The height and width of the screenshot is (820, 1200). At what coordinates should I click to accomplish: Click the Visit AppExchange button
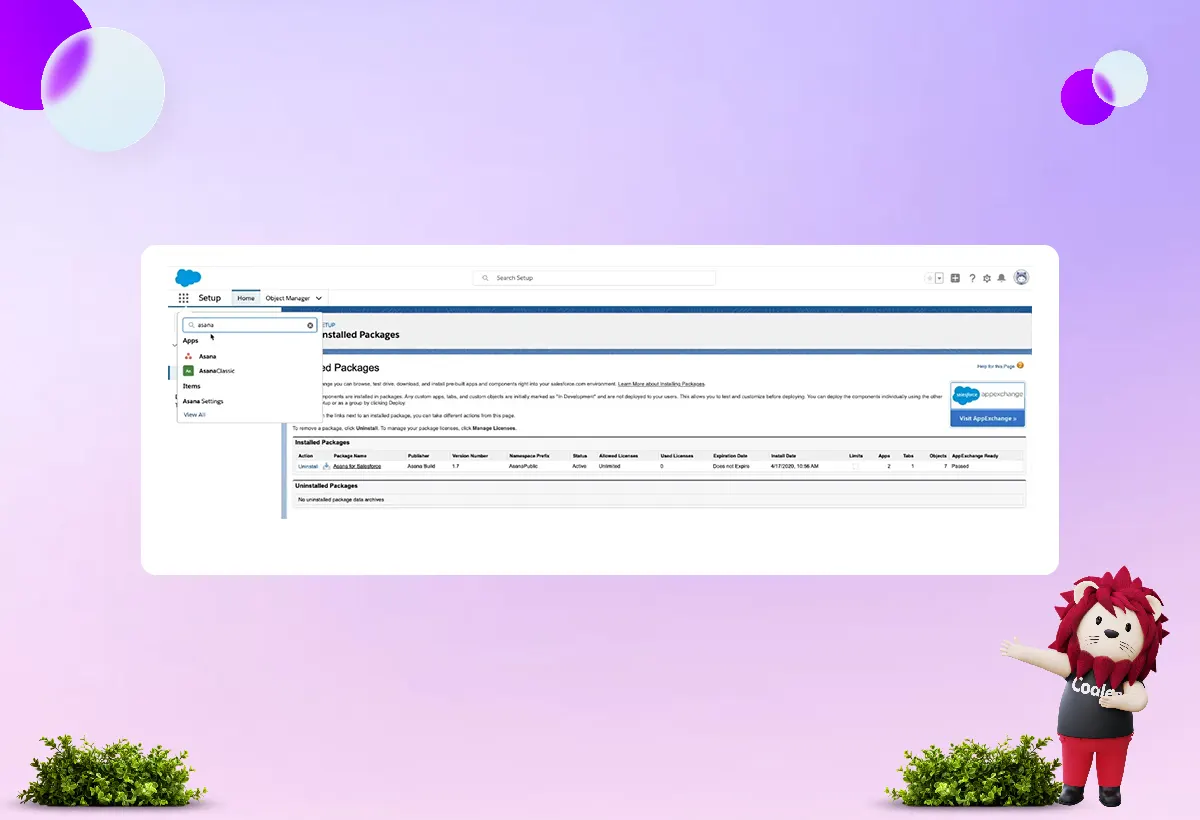(987, 418)
